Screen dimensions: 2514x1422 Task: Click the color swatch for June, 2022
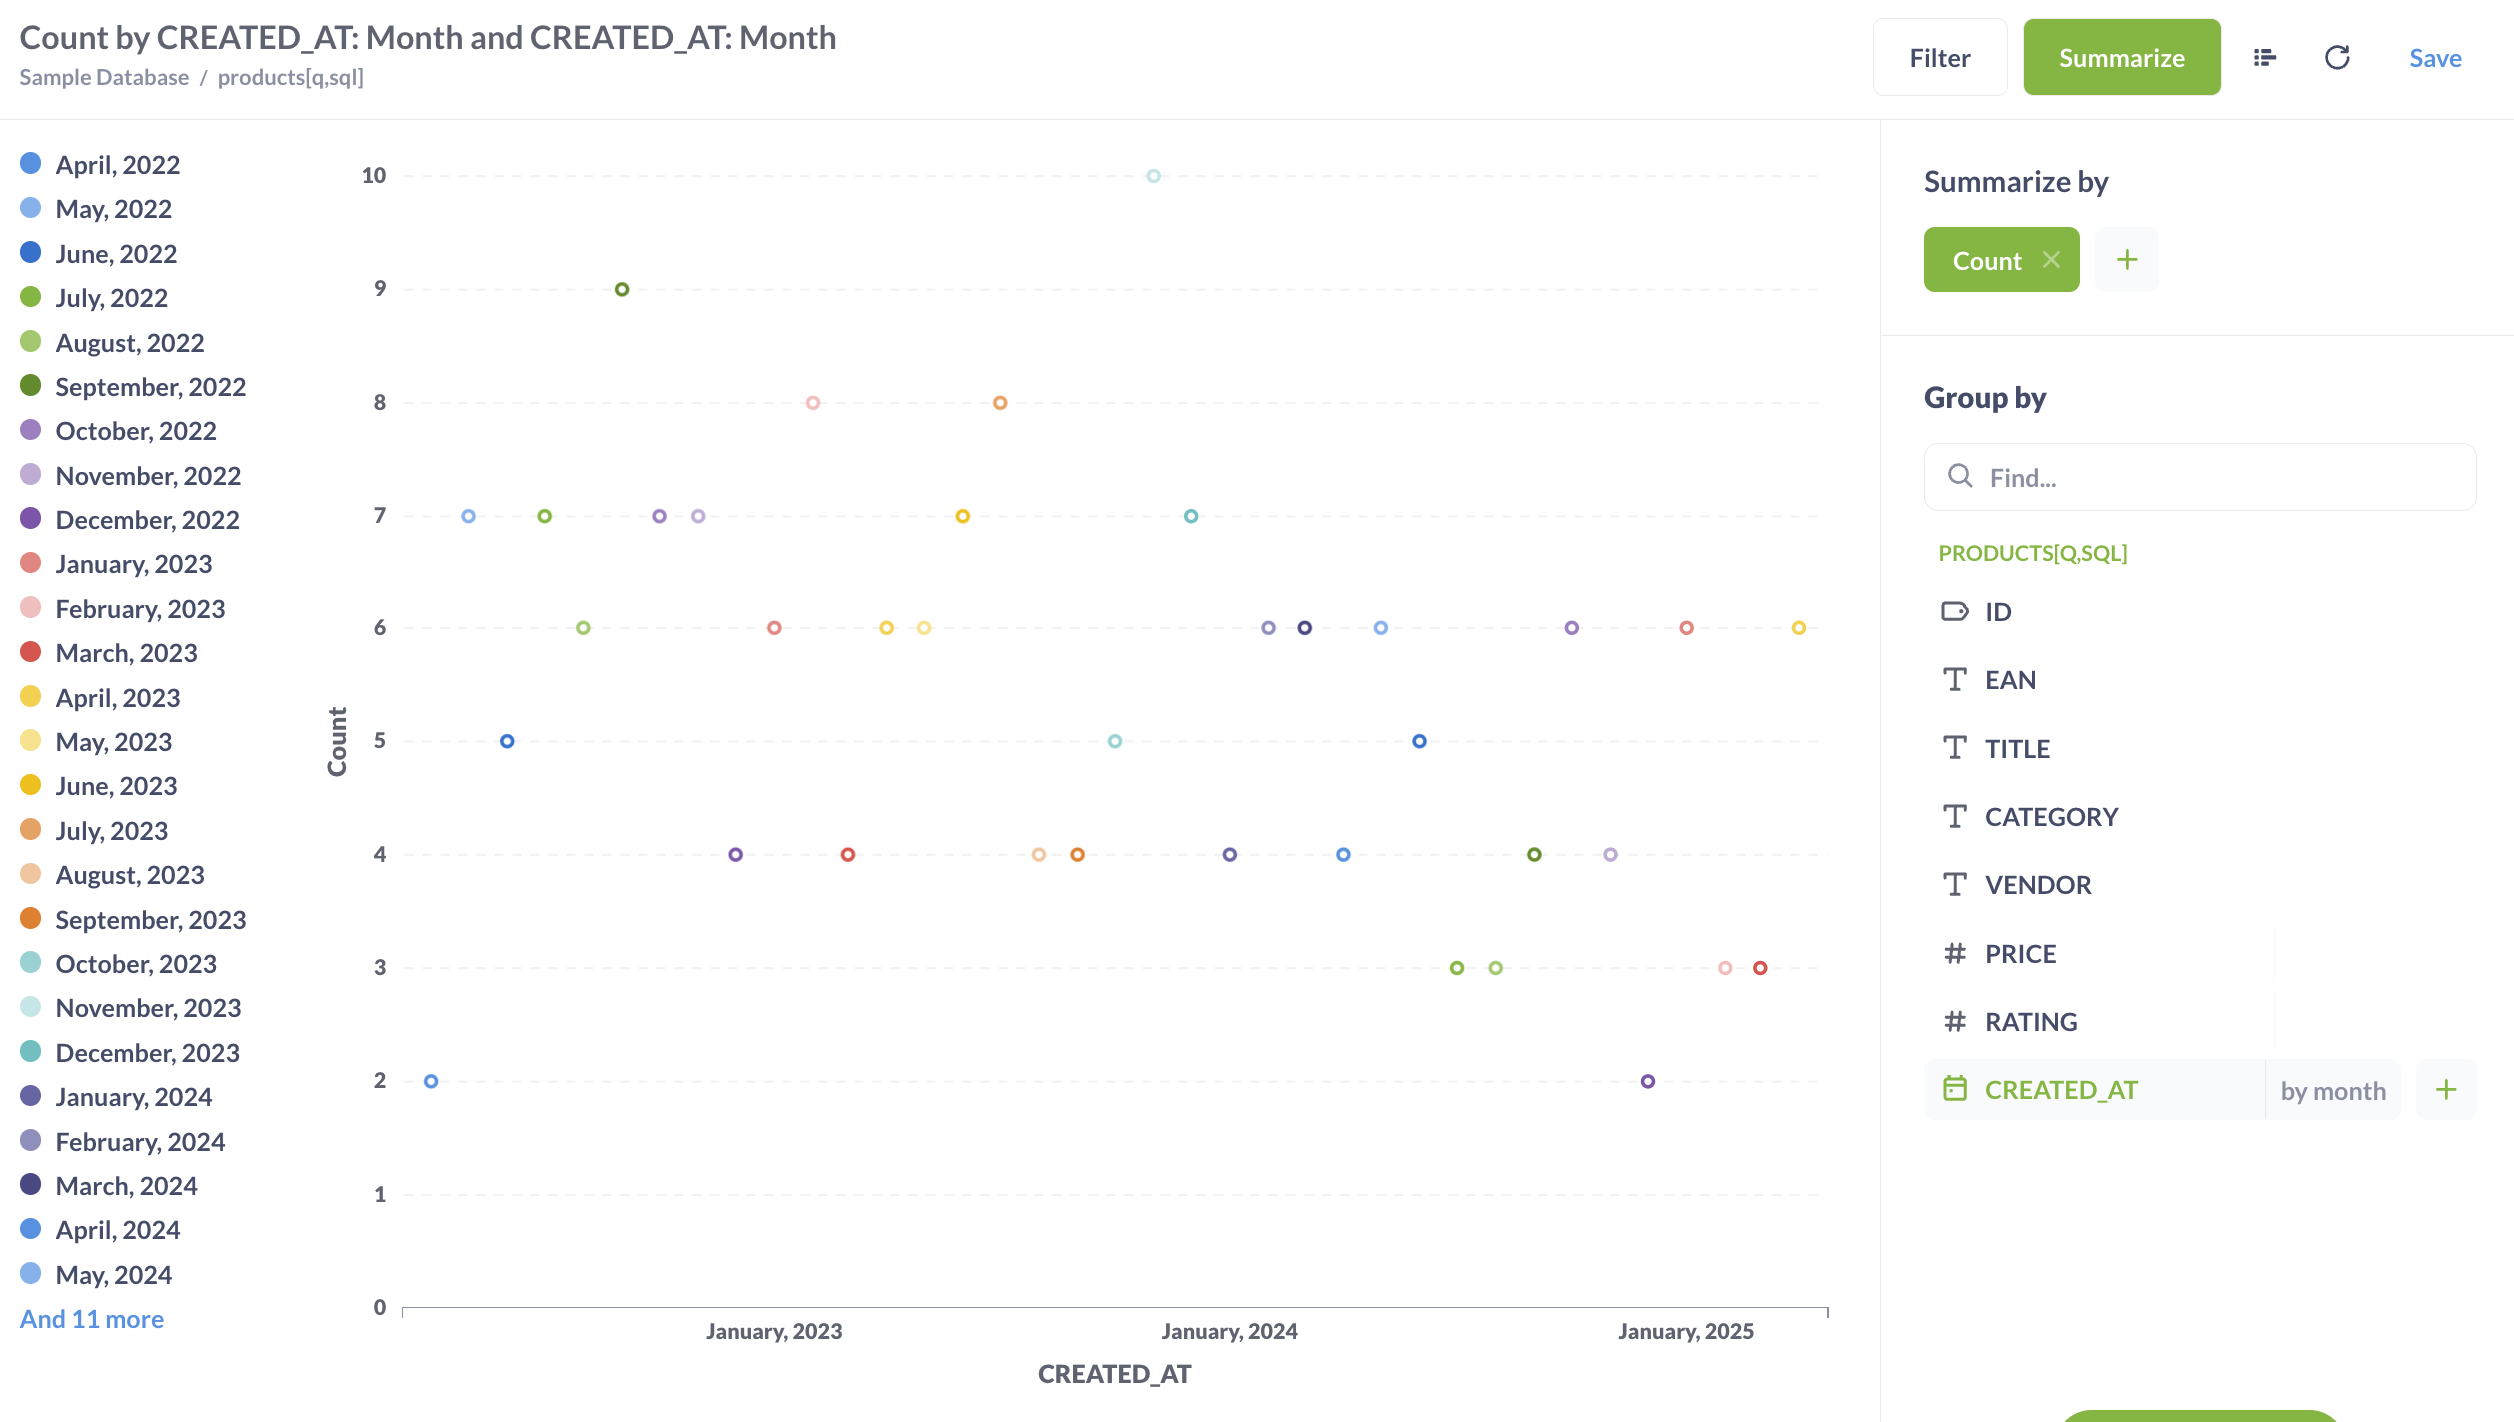point(31,252)
